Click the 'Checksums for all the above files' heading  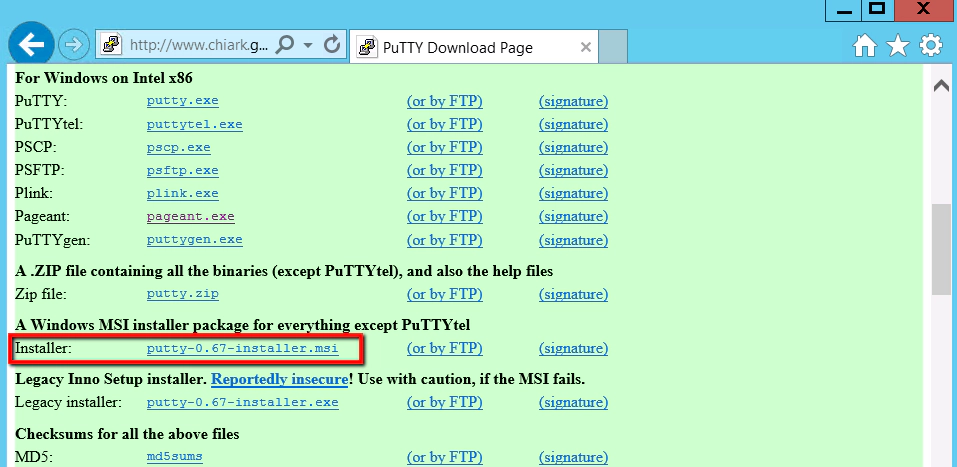127,434
